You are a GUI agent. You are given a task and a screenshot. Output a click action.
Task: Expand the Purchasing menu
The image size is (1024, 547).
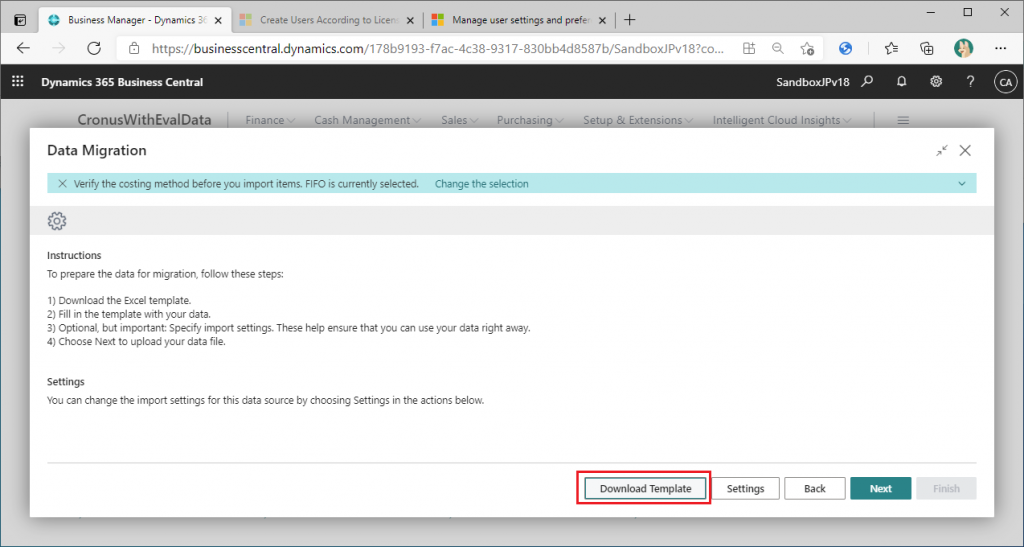tap(530, 120)
